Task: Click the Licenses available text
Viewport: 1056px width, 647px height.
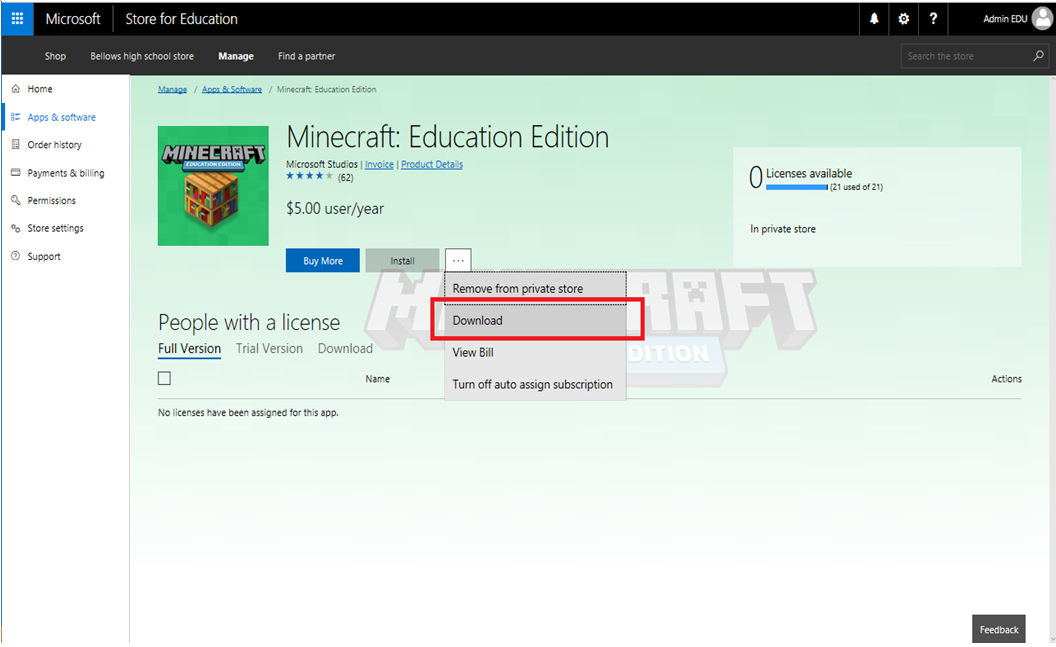Action: coord(809,173)
